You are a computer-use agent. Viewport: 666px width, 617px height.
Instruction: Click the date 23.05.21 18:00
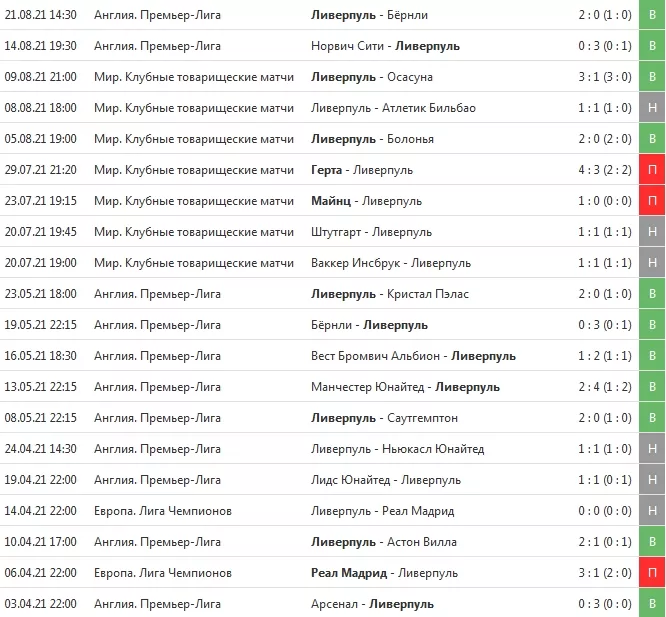coord(41,294)
